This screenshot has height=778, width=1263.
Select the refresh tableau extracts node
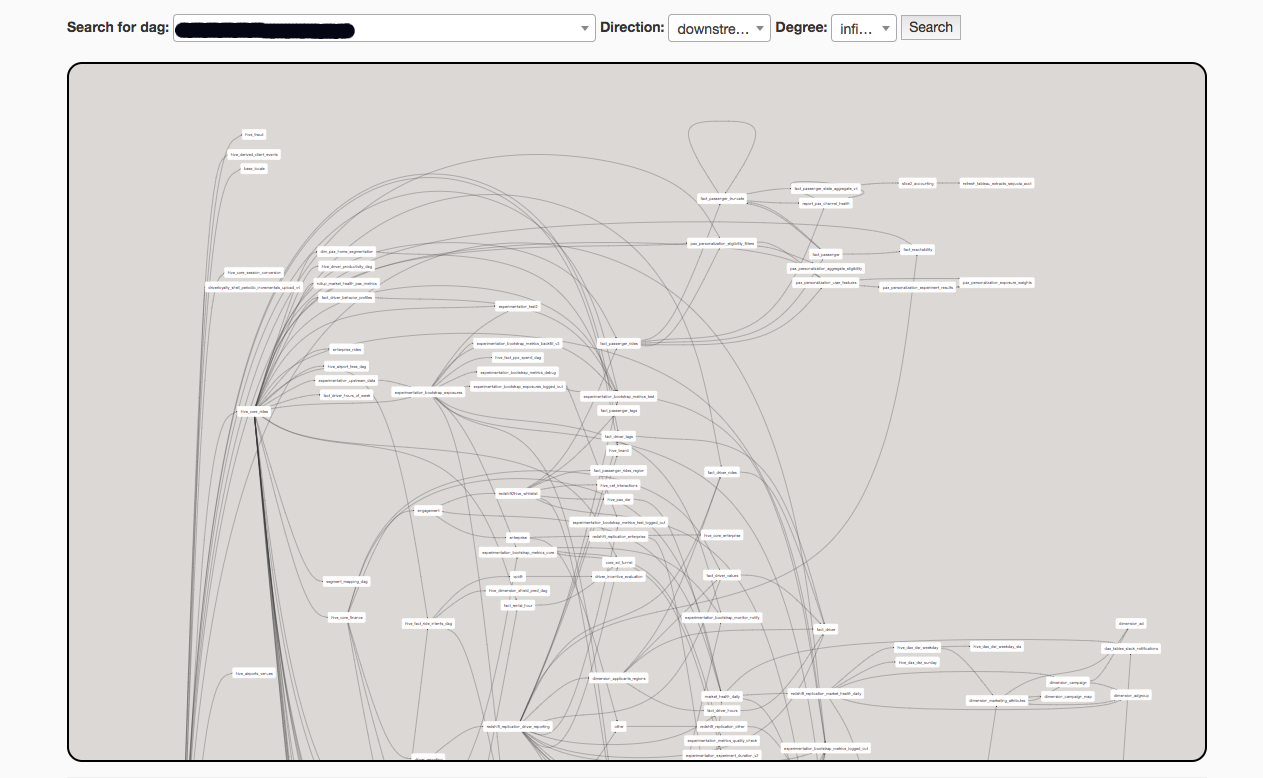coord(997,183)
